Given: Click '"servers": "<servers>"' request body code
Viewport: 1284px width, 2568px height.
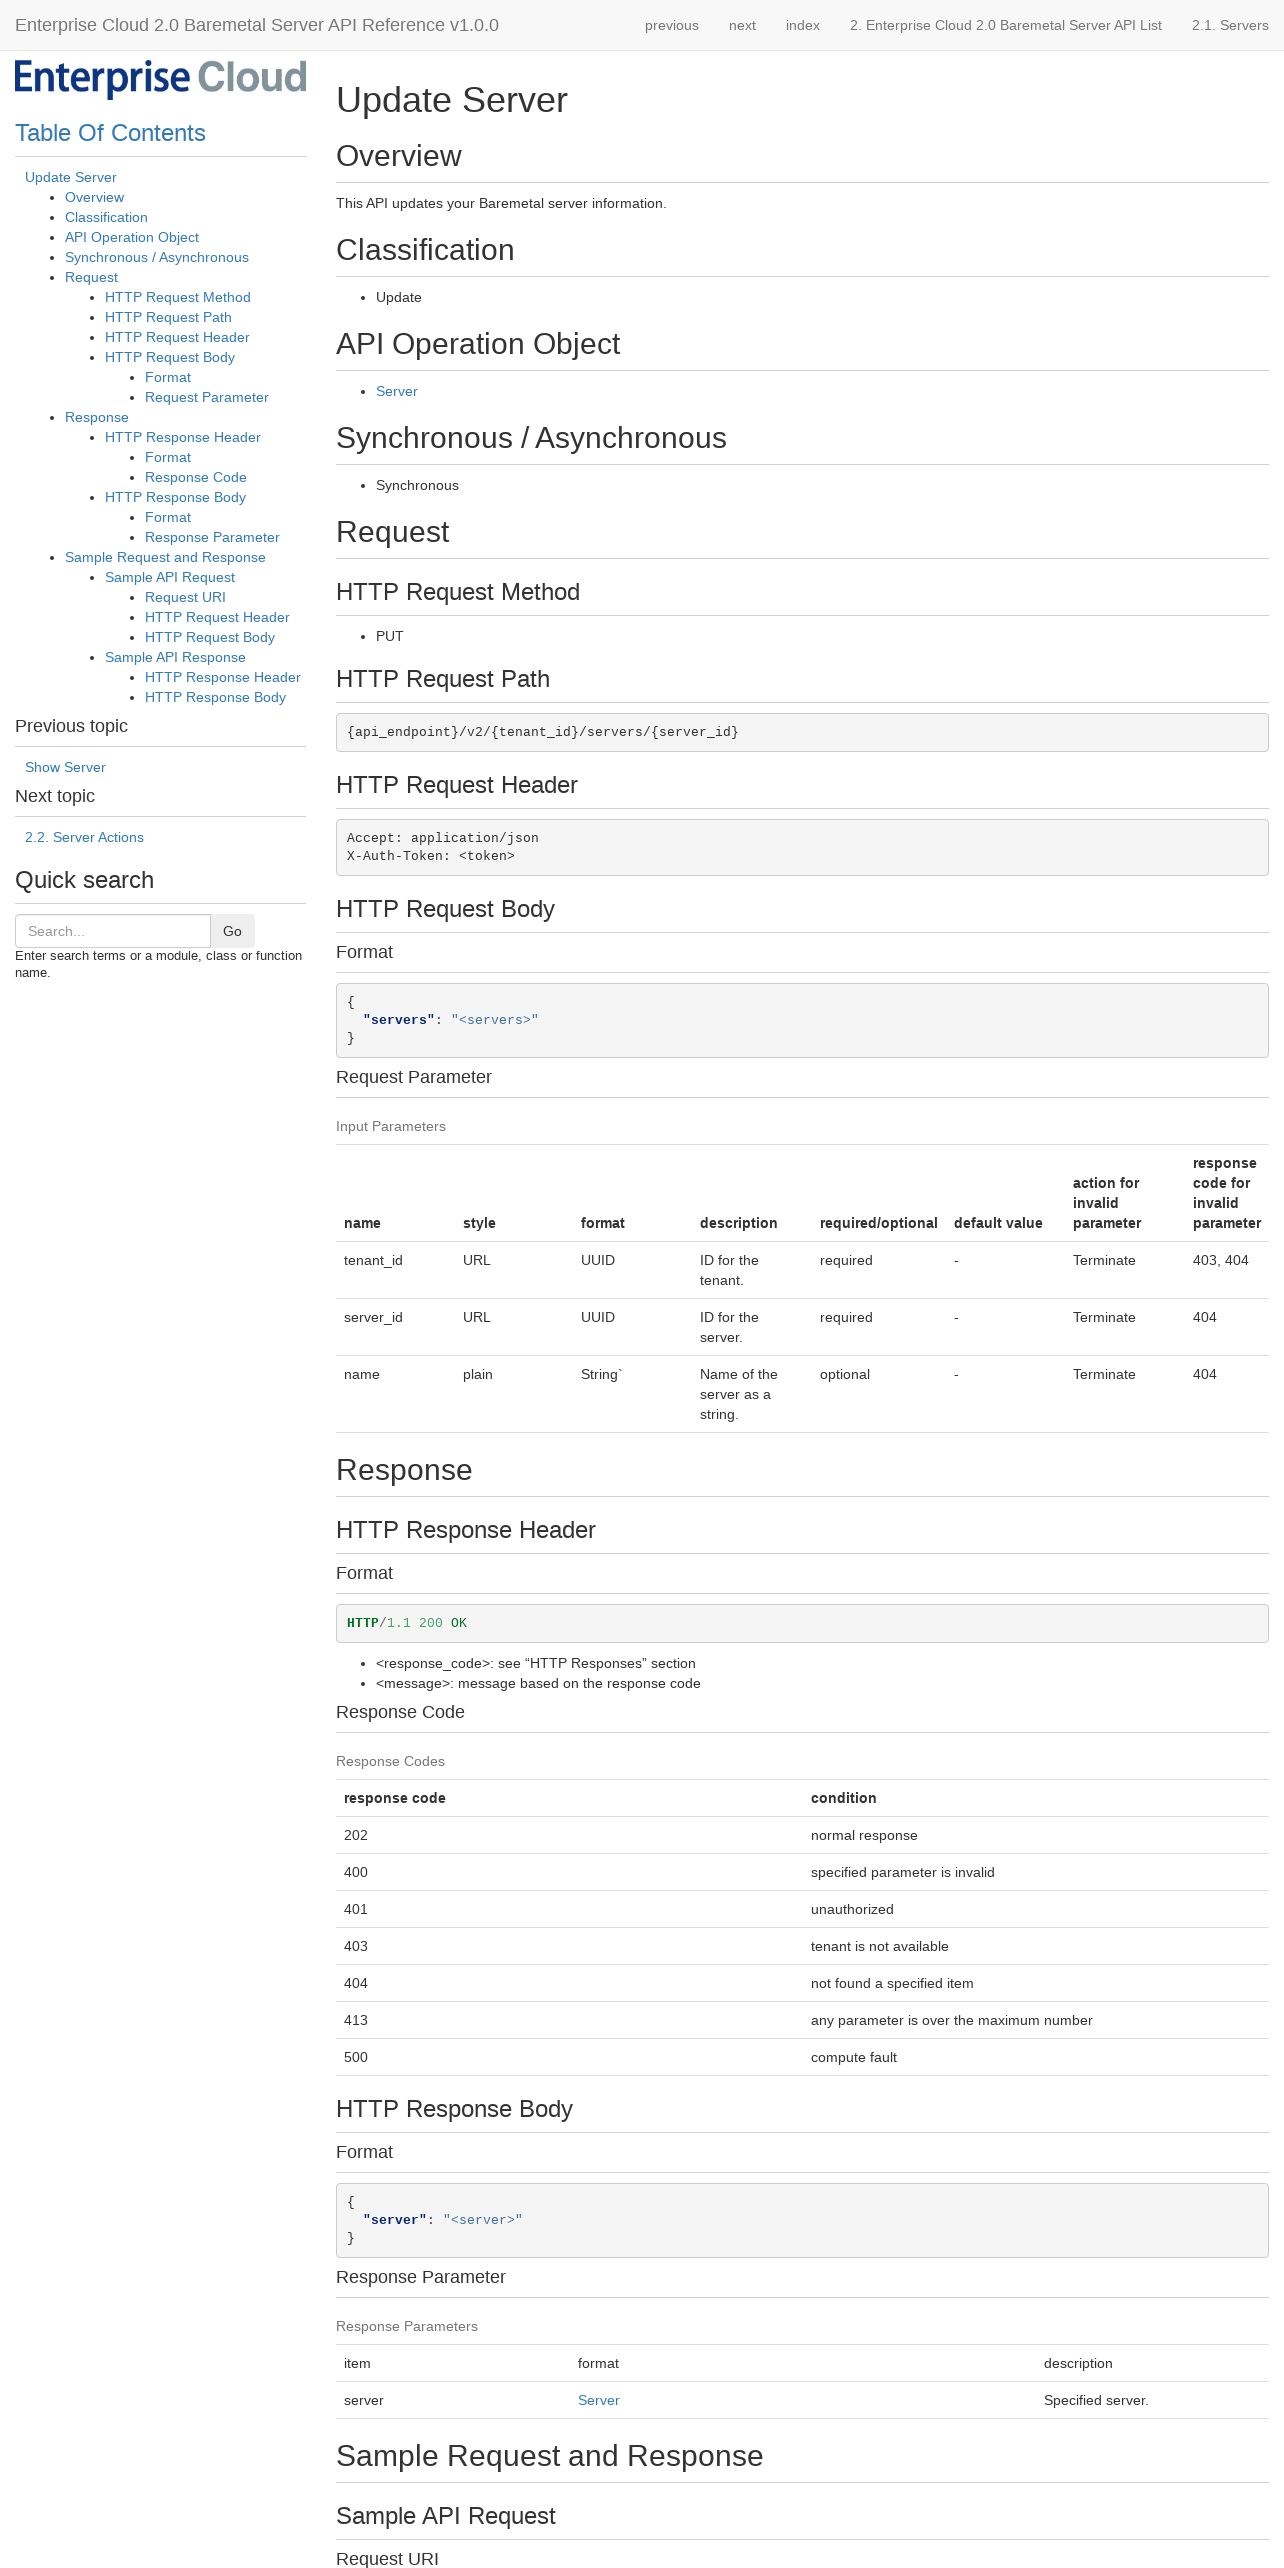Looking at the screenshot, I should [x=450, y=1020].
